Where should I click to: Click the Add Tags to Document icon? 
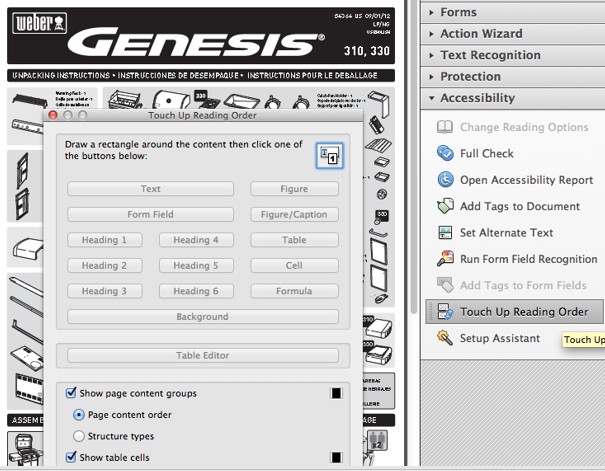click(x=445, y=206)
